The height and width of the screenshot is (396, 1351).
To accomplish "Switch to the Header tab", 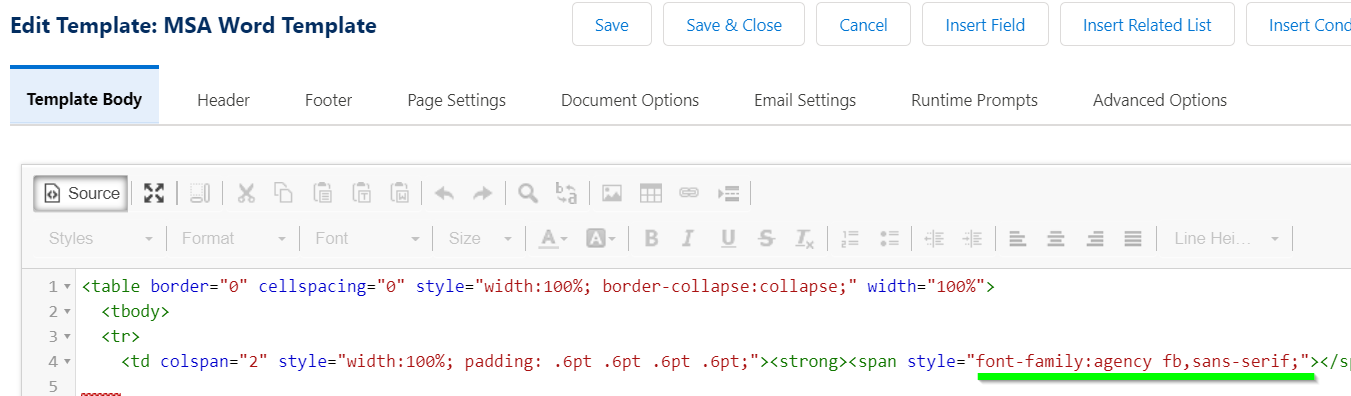I will click(x=223, y=100).
